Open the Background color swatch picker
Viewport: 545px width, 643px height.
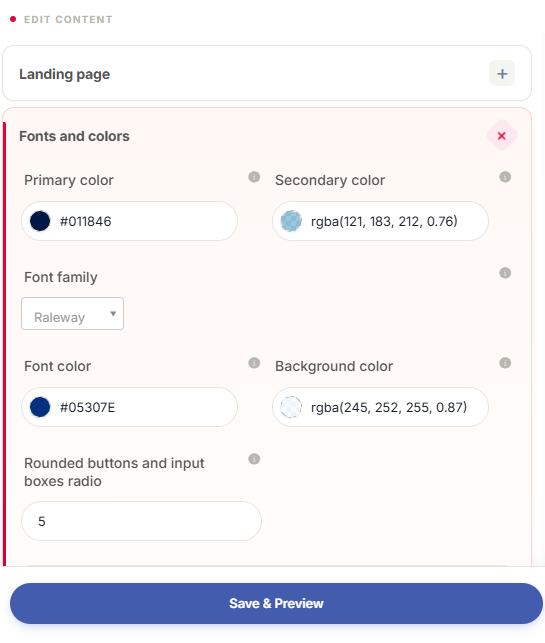(291, 407)
